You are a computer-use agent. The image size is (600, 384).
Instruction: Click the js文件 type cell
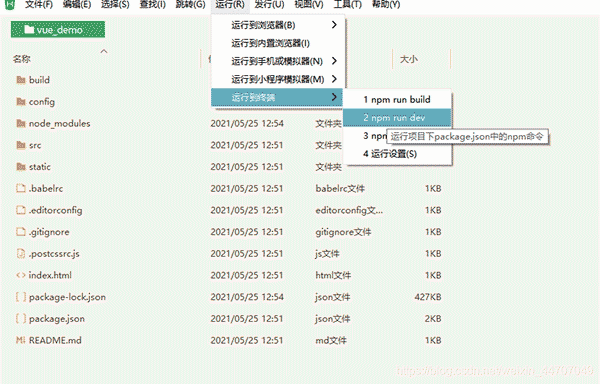point(327,254)
